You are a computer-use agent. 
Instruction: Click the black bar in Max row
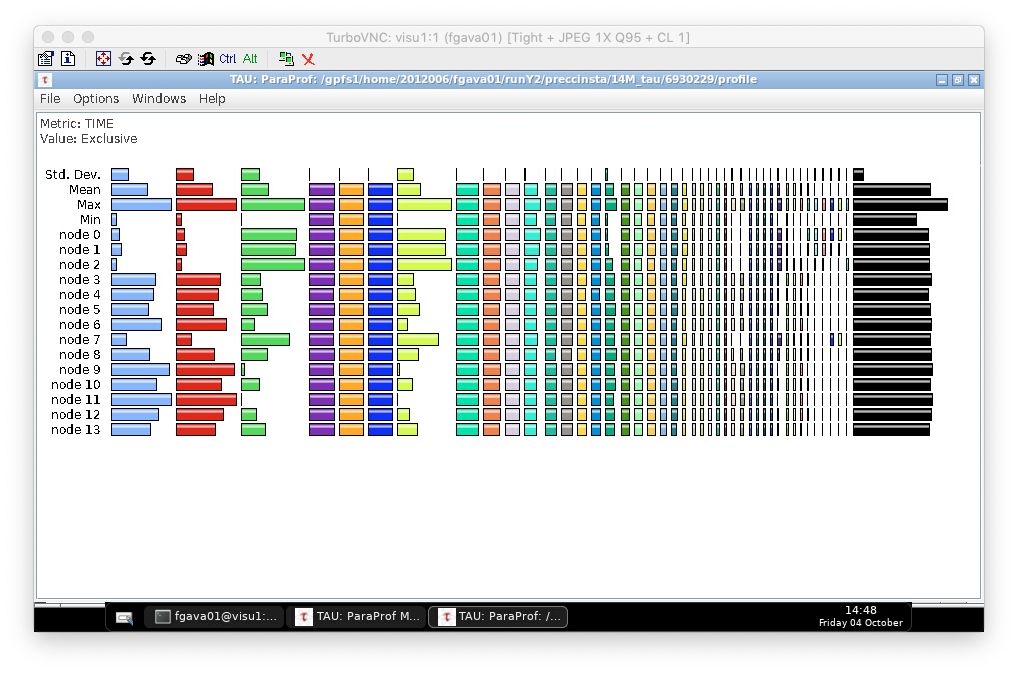click(900, 205)
